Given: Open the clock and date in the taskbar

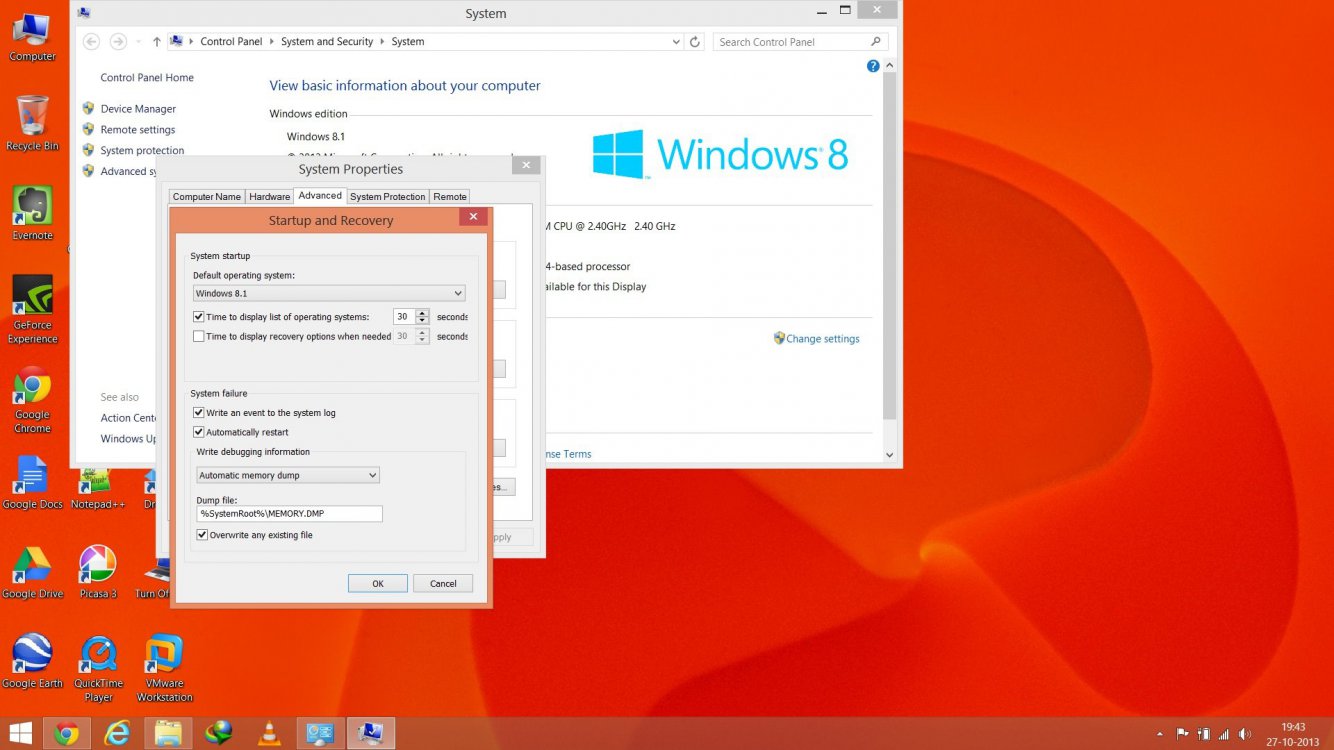Looking at the screenshot, I should [1293, 733].
